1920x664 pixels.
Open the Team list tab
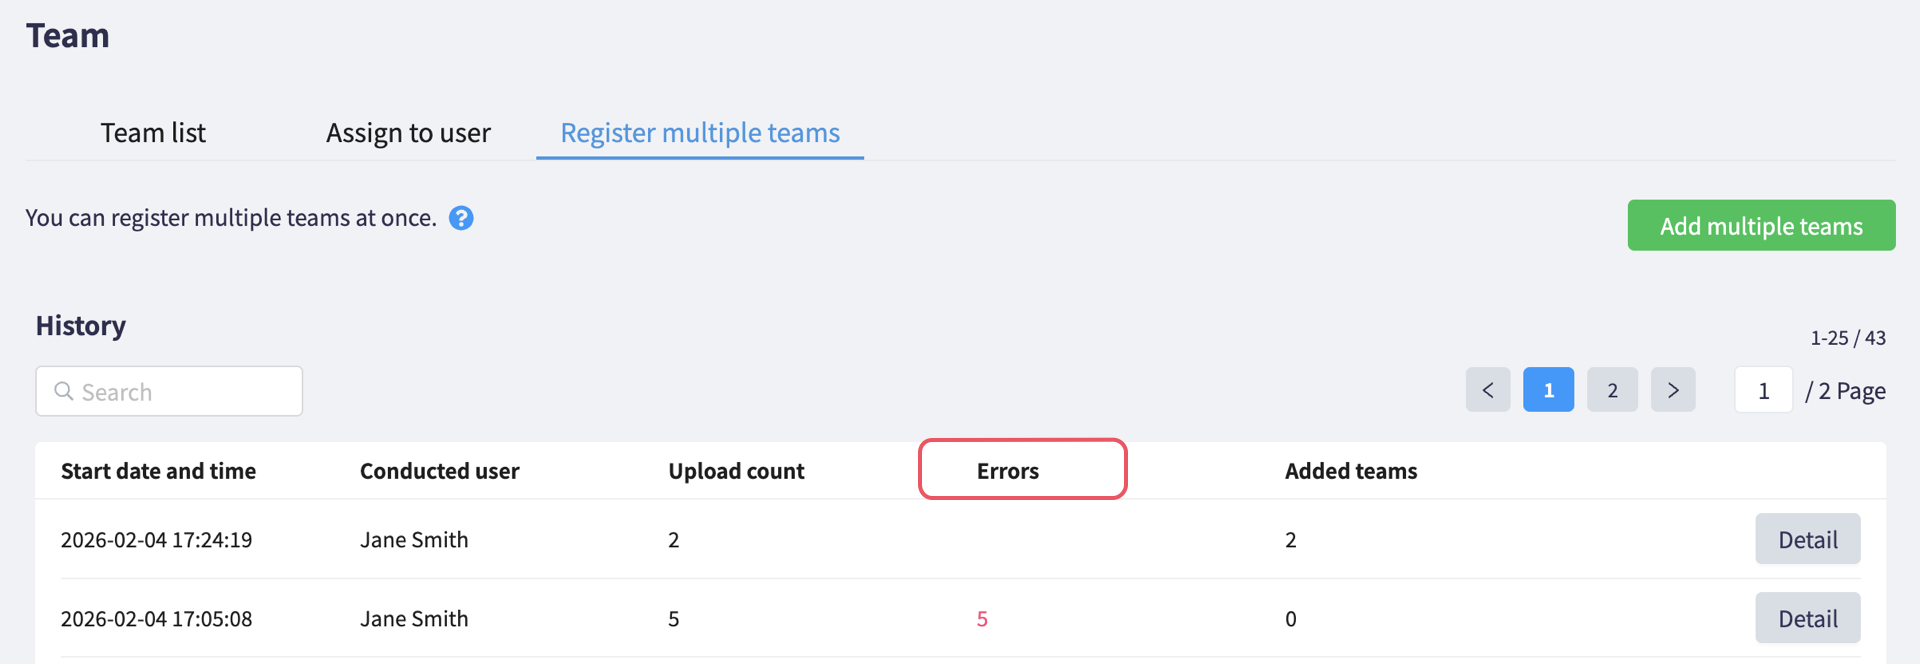(x=153, y=133)
